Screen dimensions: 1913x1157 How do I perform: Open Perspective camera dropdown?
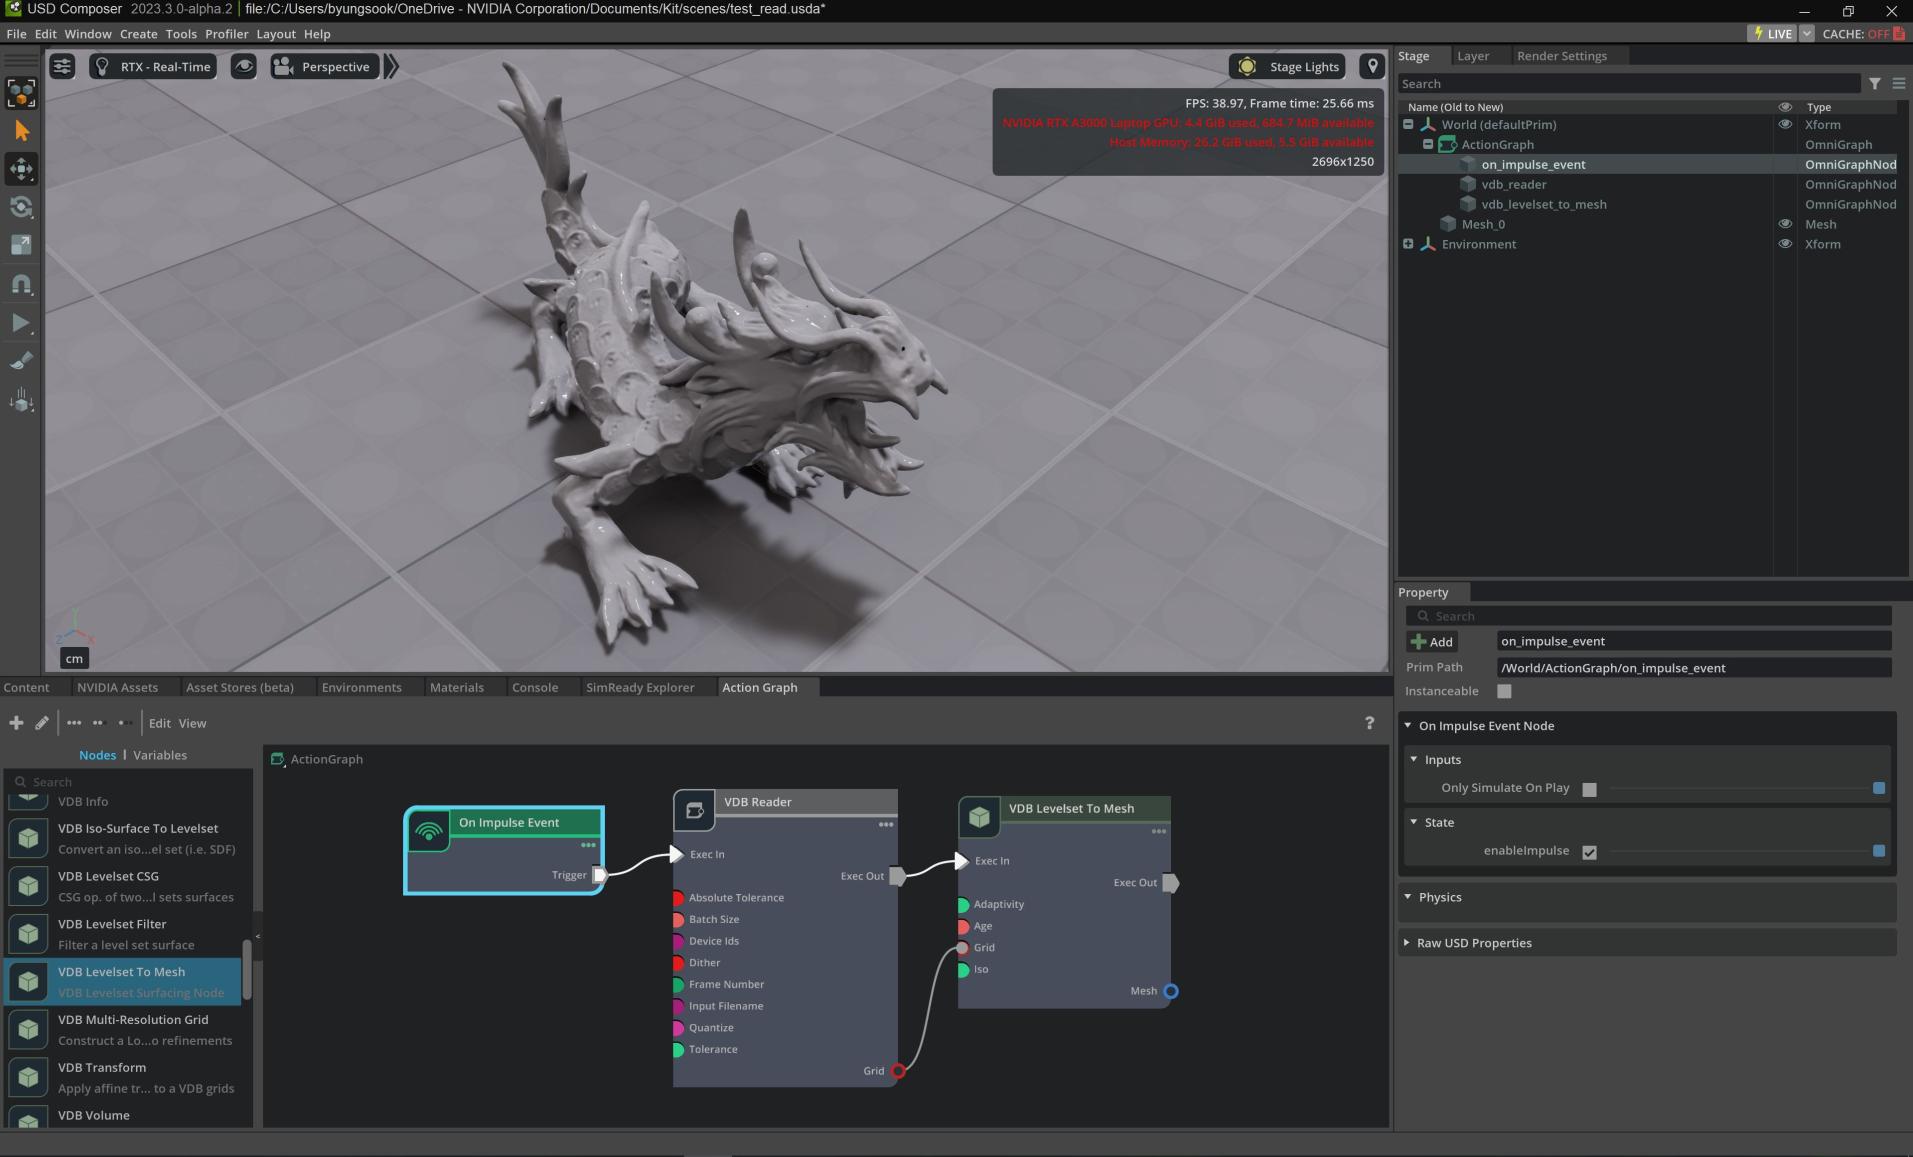pos(324,67)
